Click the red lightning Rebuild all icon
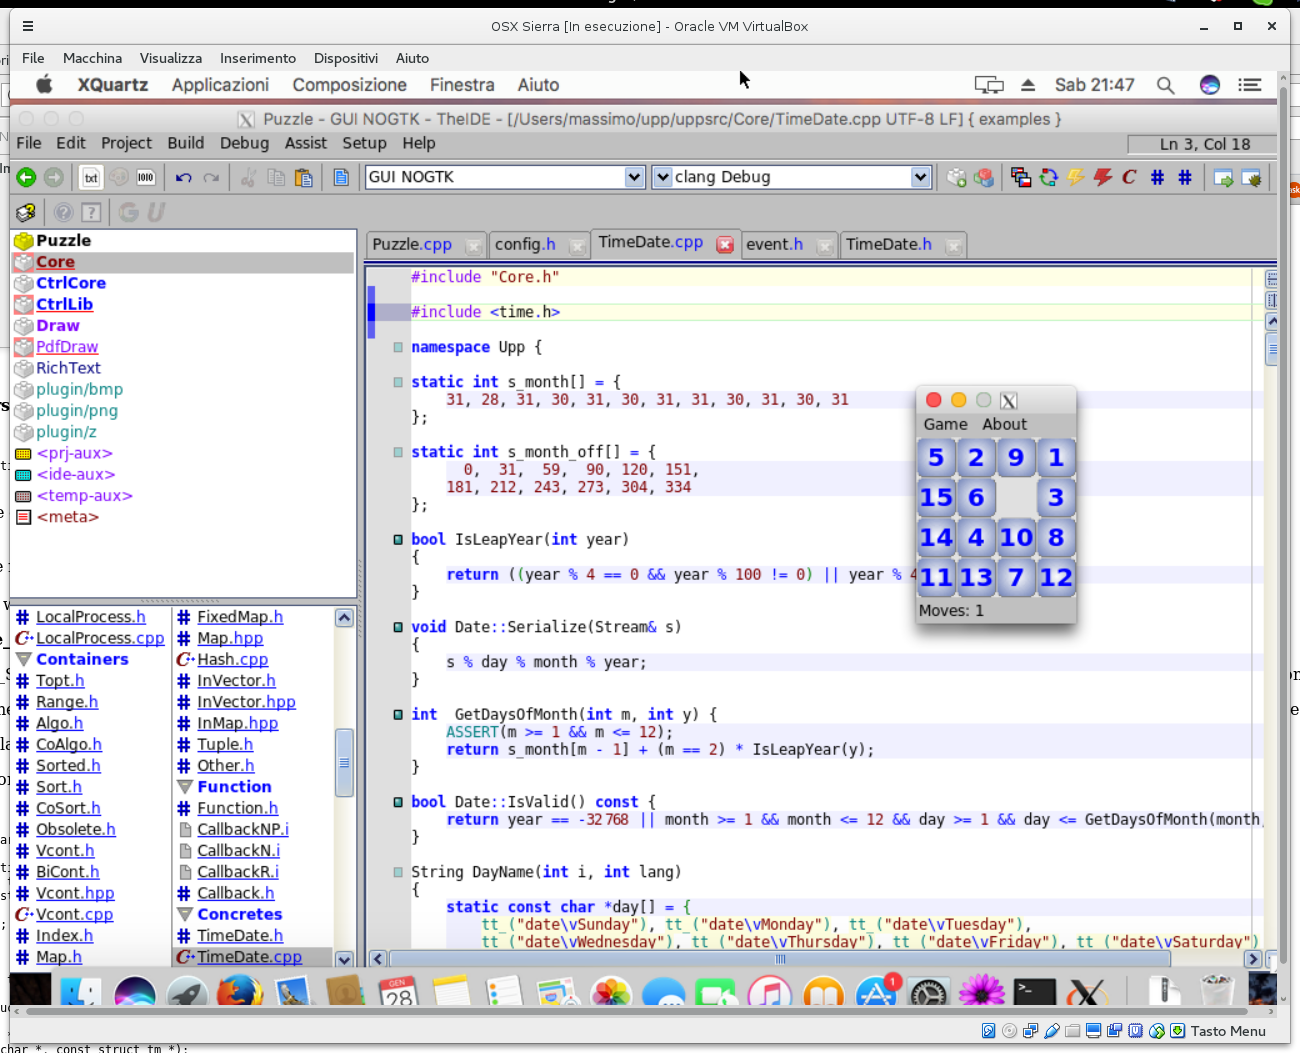Screen dimensions: 1300x1053 pos(1102,177)
